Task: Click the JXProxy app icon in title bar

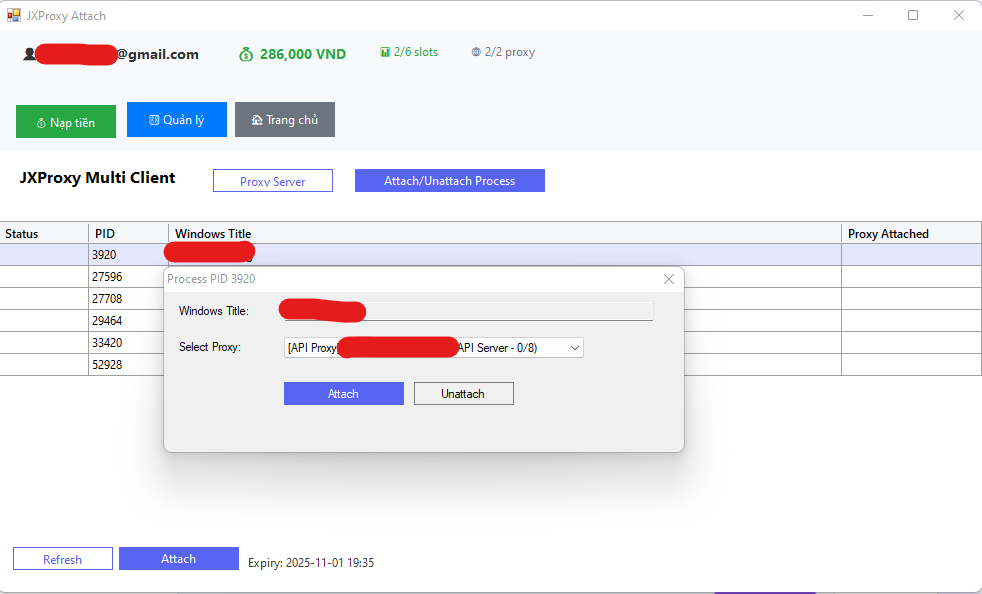Action: point(14,16)
